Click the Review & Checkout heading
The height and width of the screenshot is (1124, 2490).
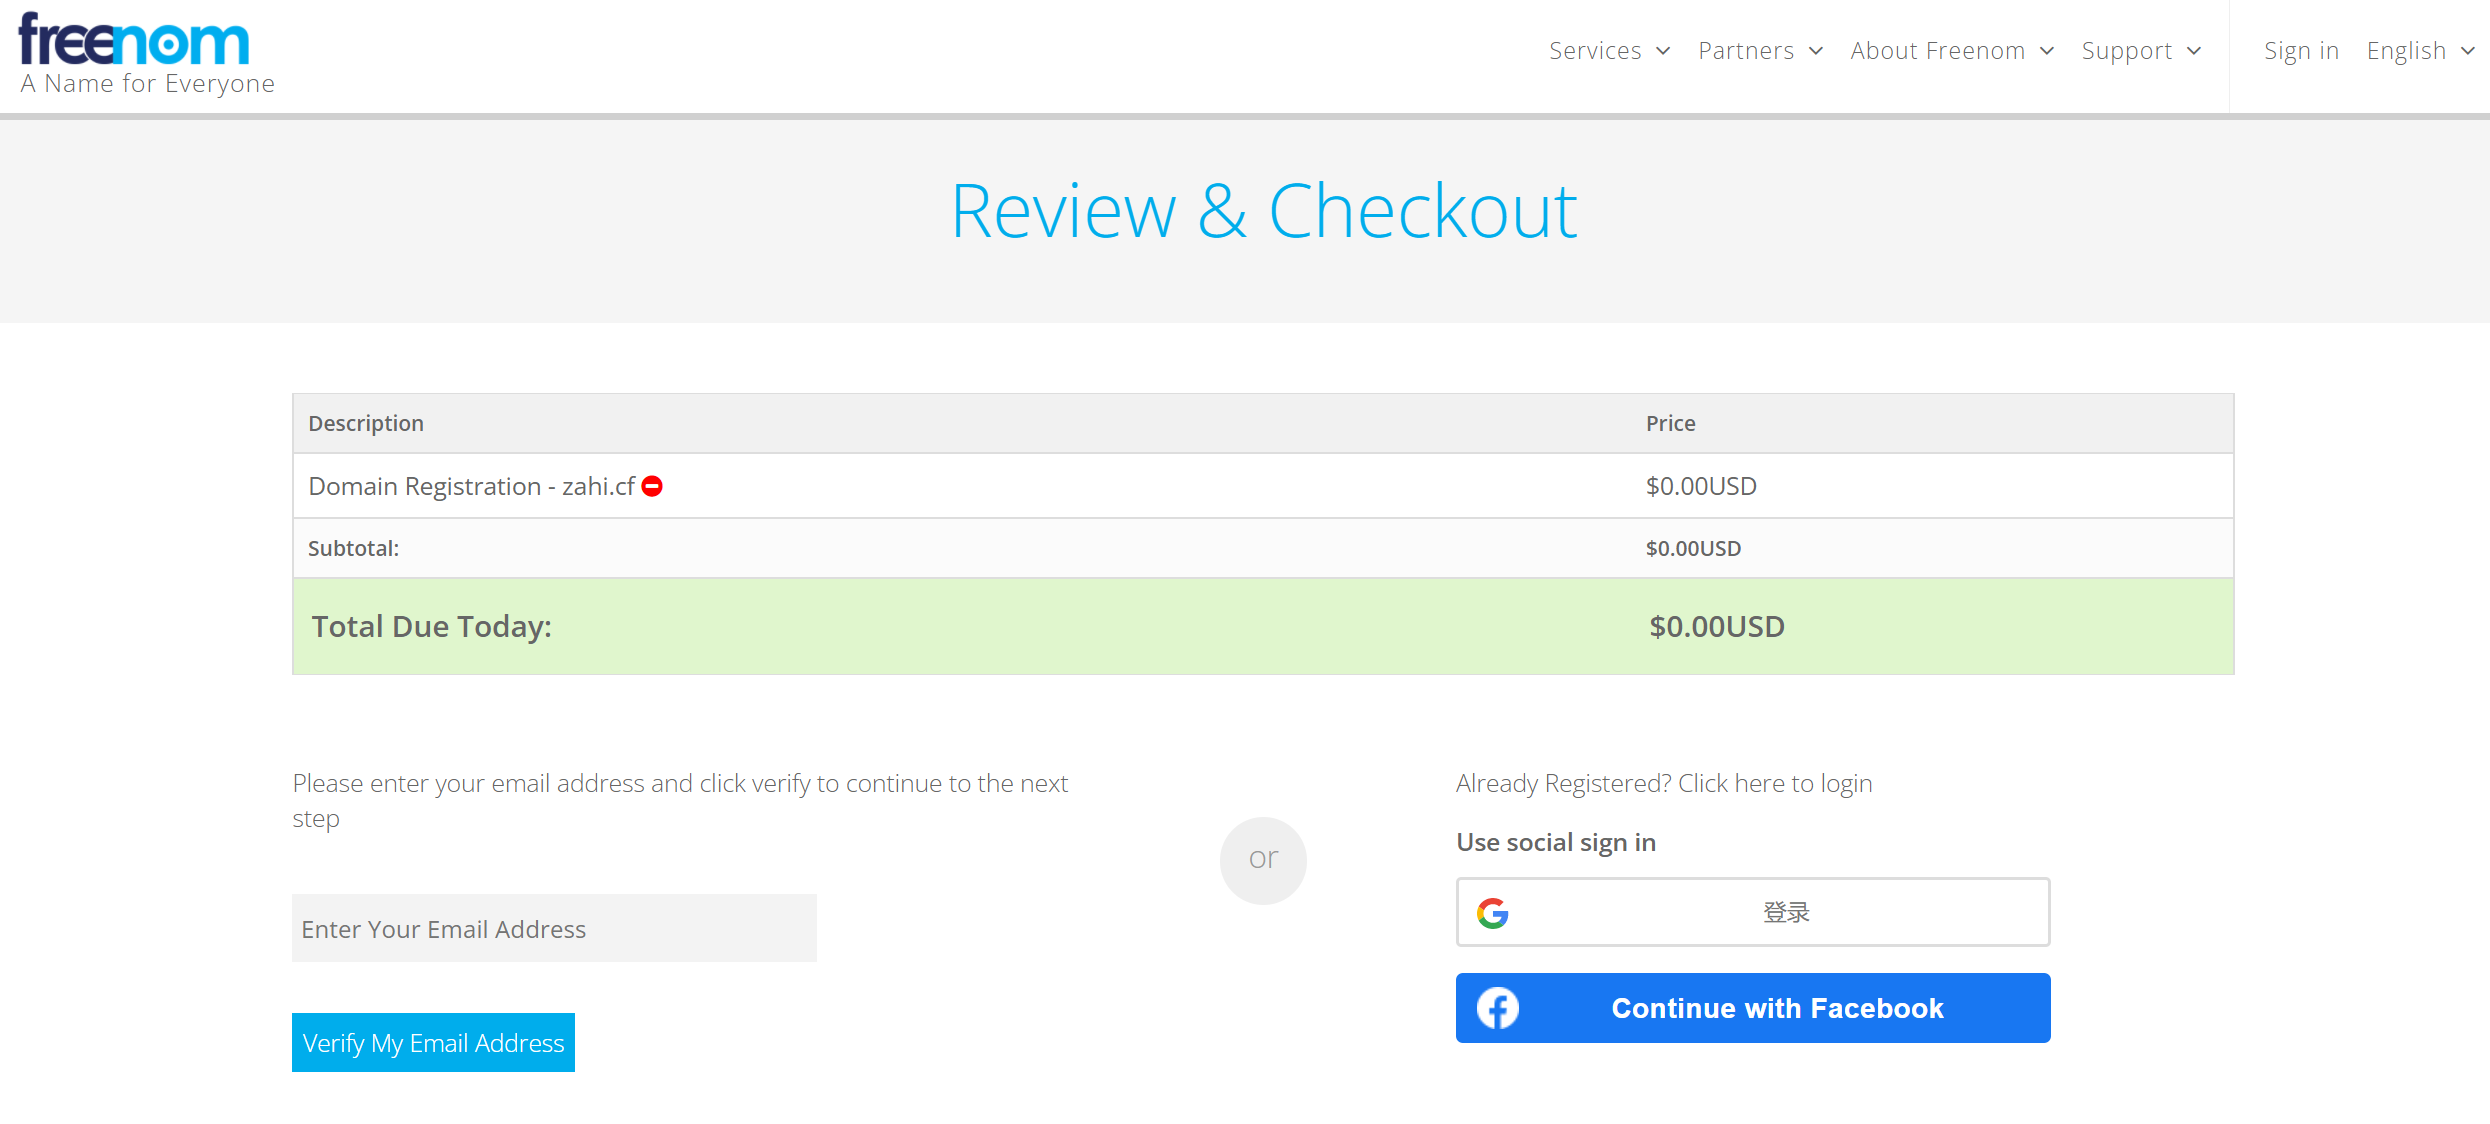(1263, 212)
